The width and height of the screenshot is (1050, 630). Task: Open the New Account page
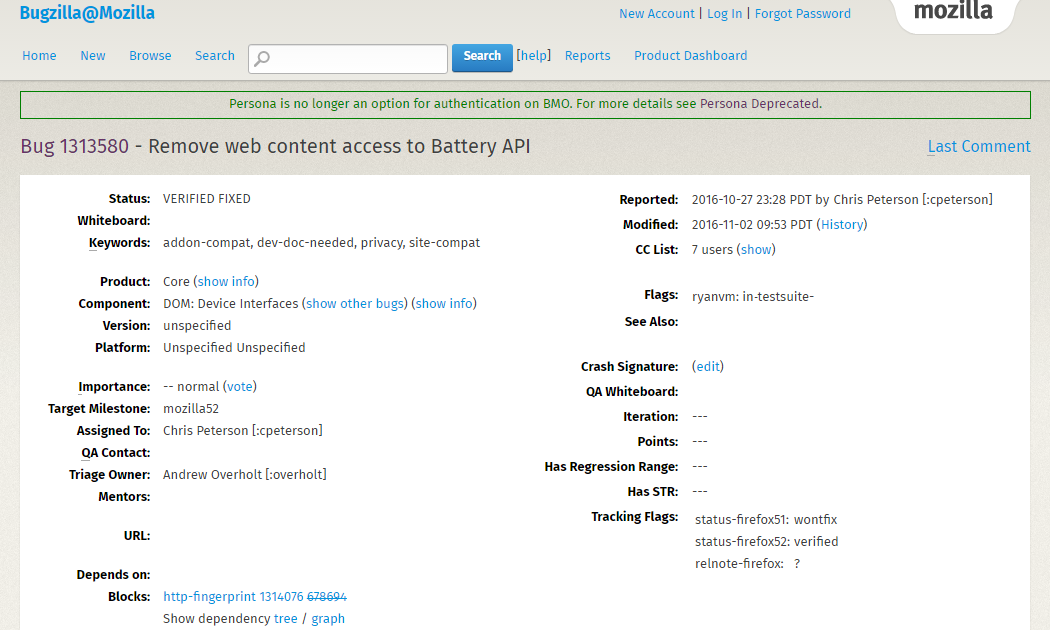655,13
